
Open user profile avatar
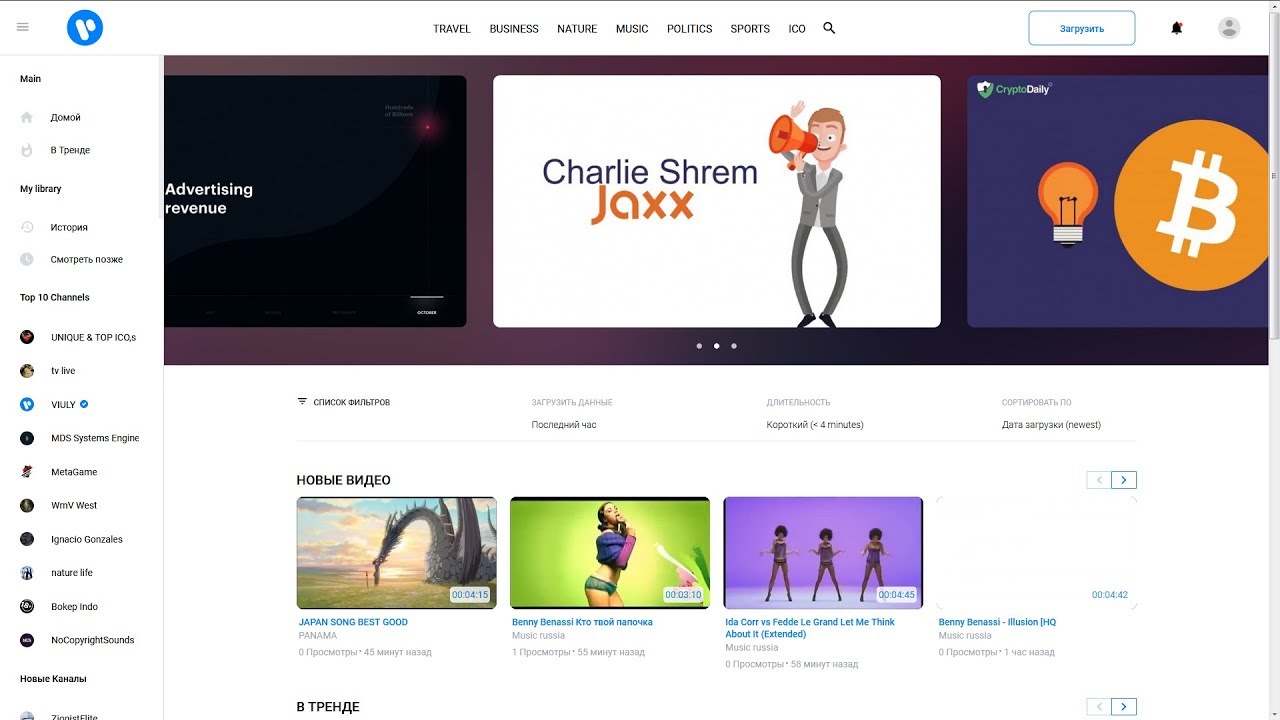coord(1229,28)
